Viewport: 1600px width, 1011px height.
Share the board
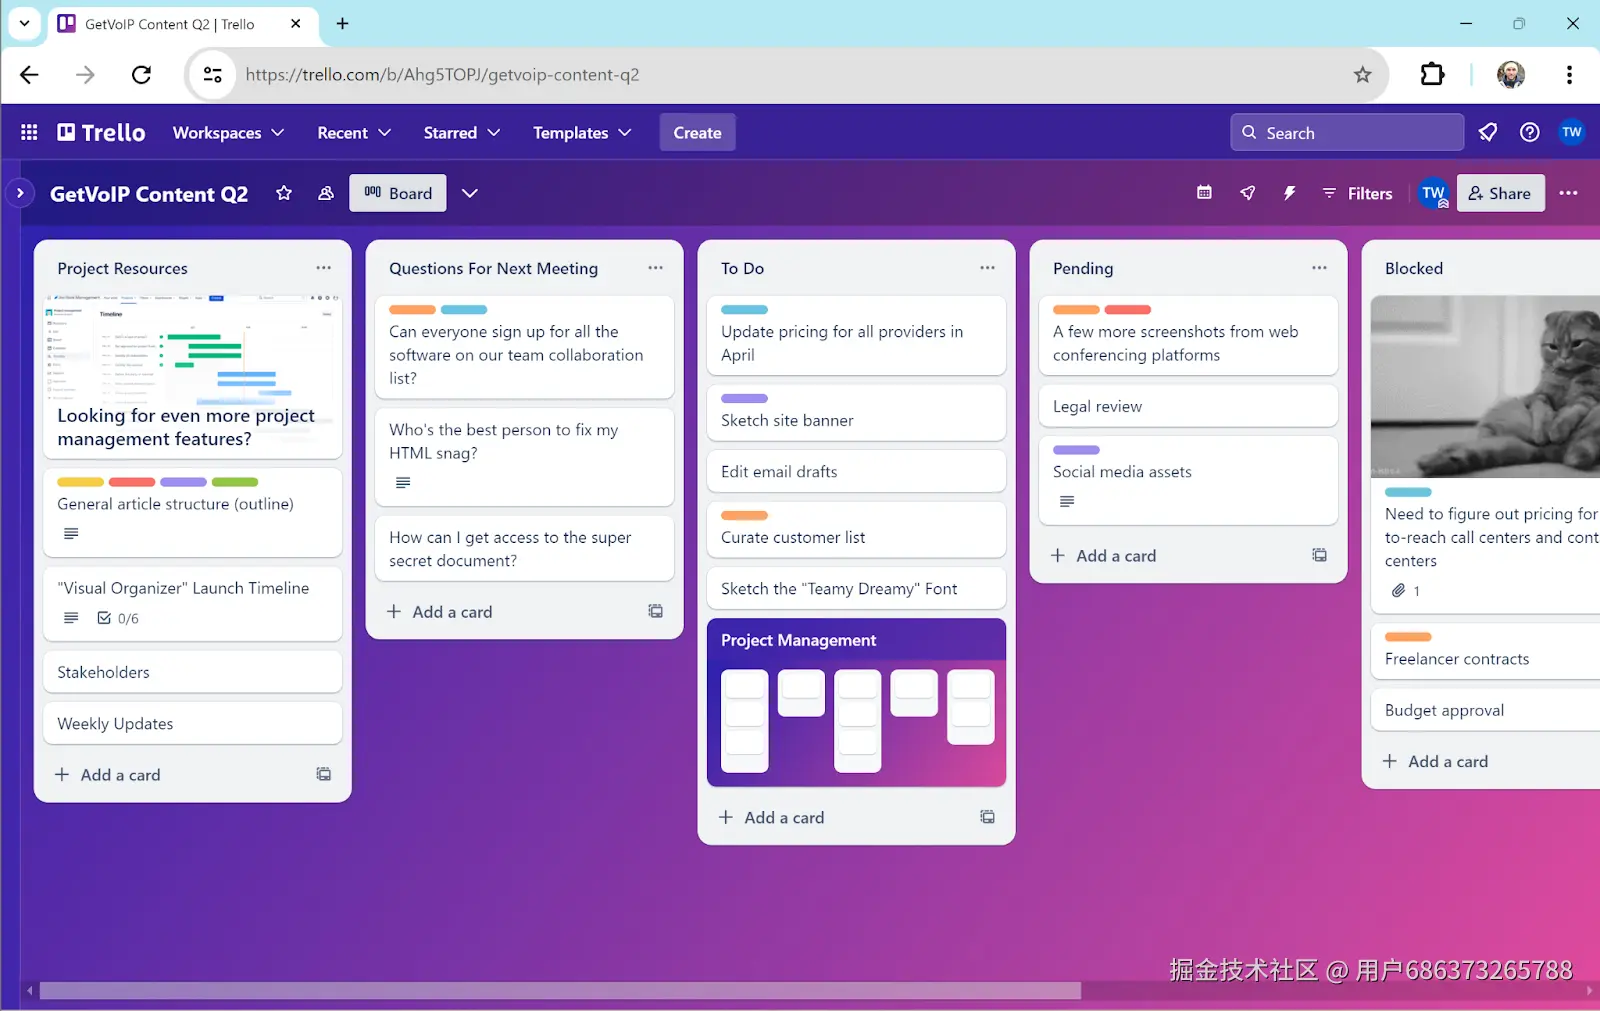click(x=1500, y=193)
